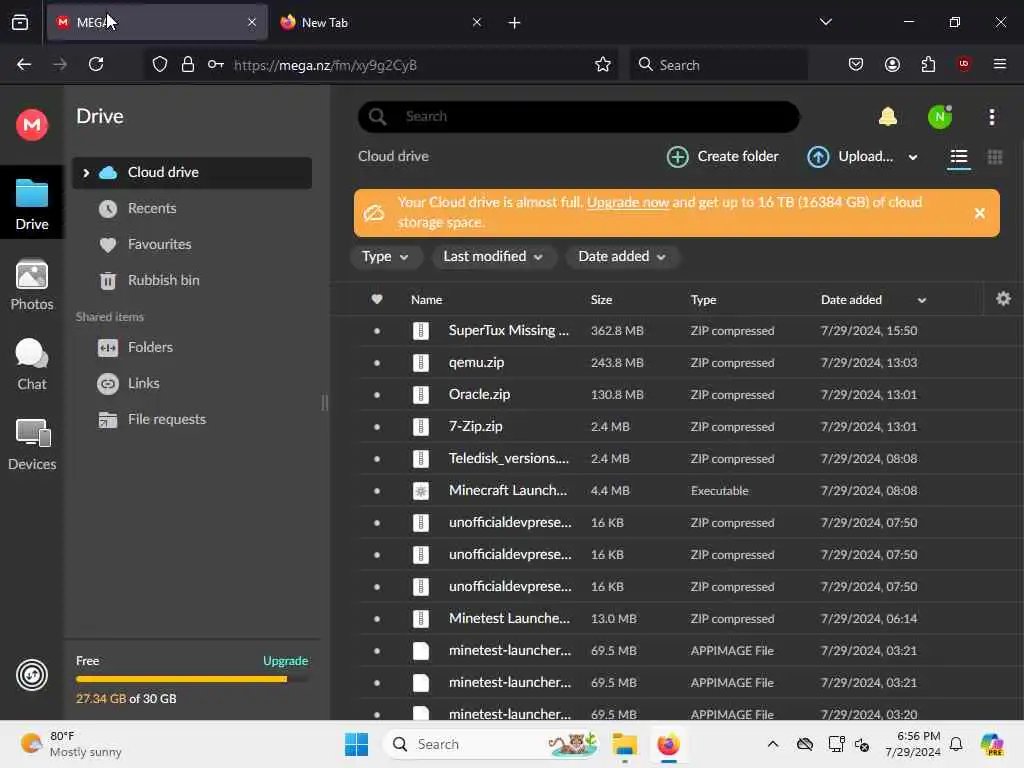Click the Upload button
Viewport: 1024px width, 768px height.
(850, 157)
